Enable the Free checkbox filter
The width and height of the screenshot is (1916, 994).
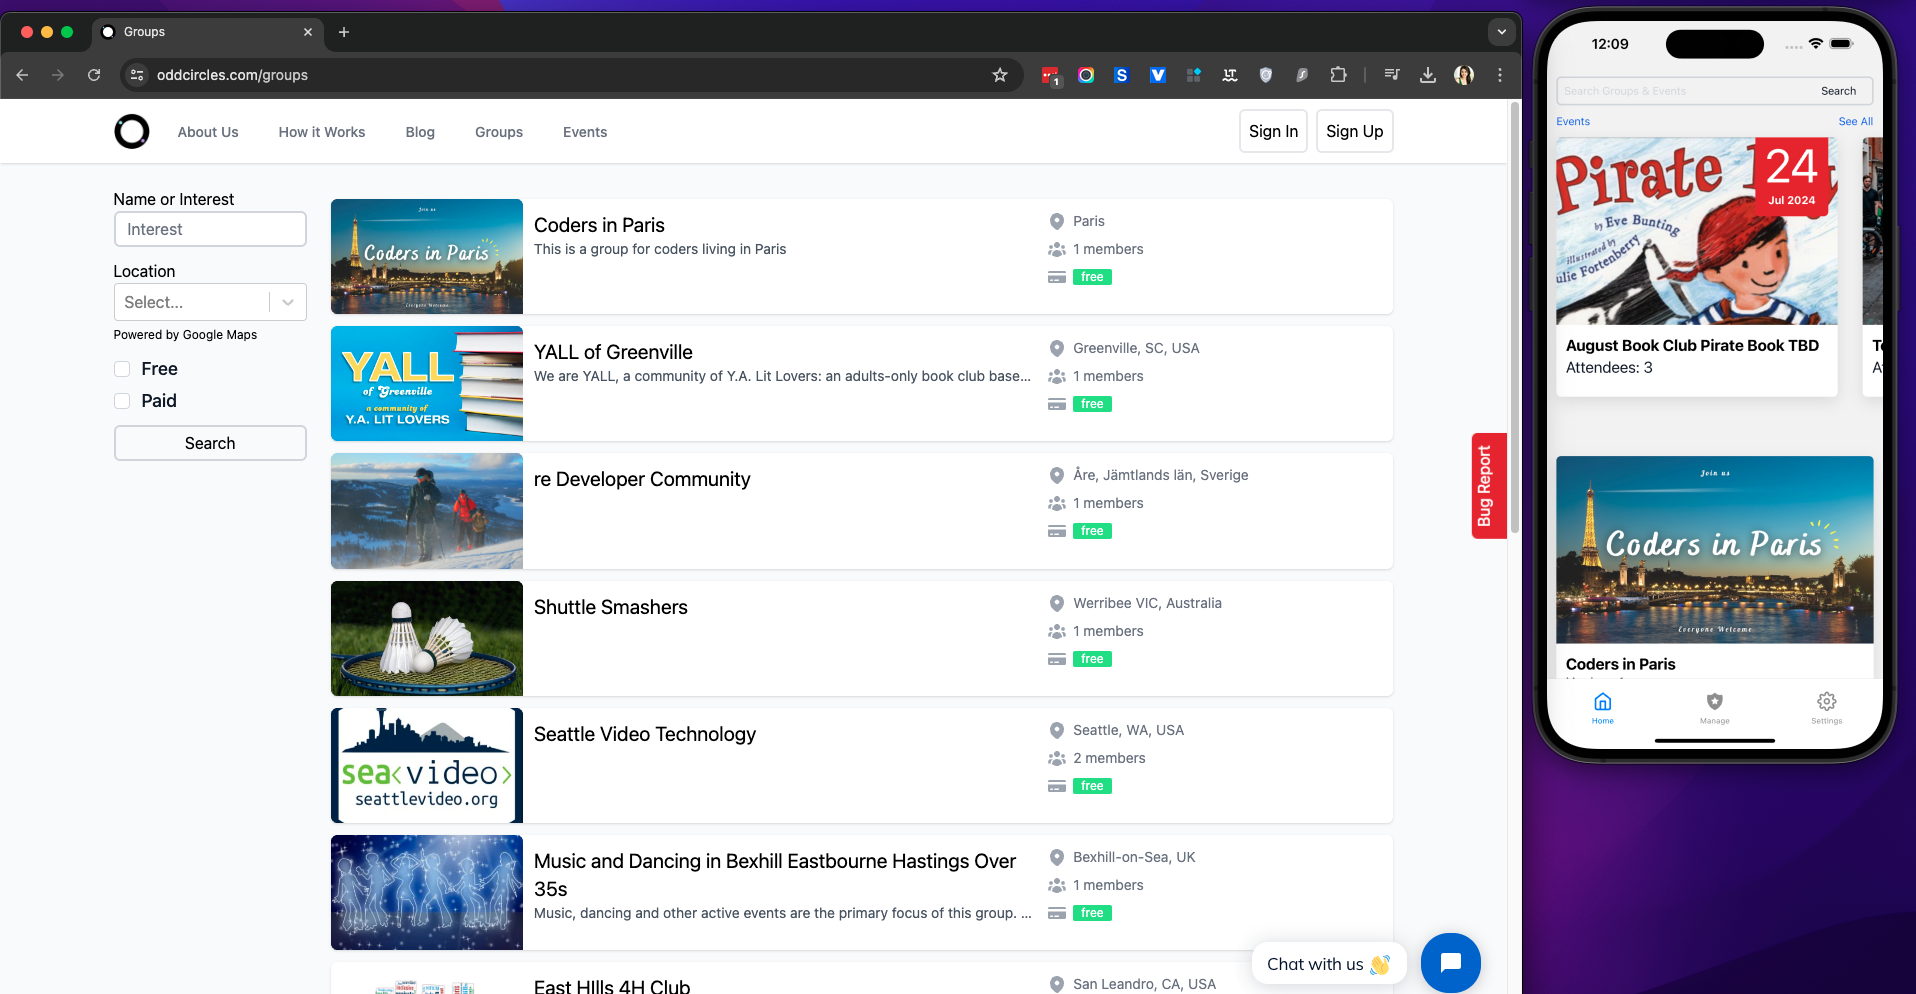click(x=123, y=369)
